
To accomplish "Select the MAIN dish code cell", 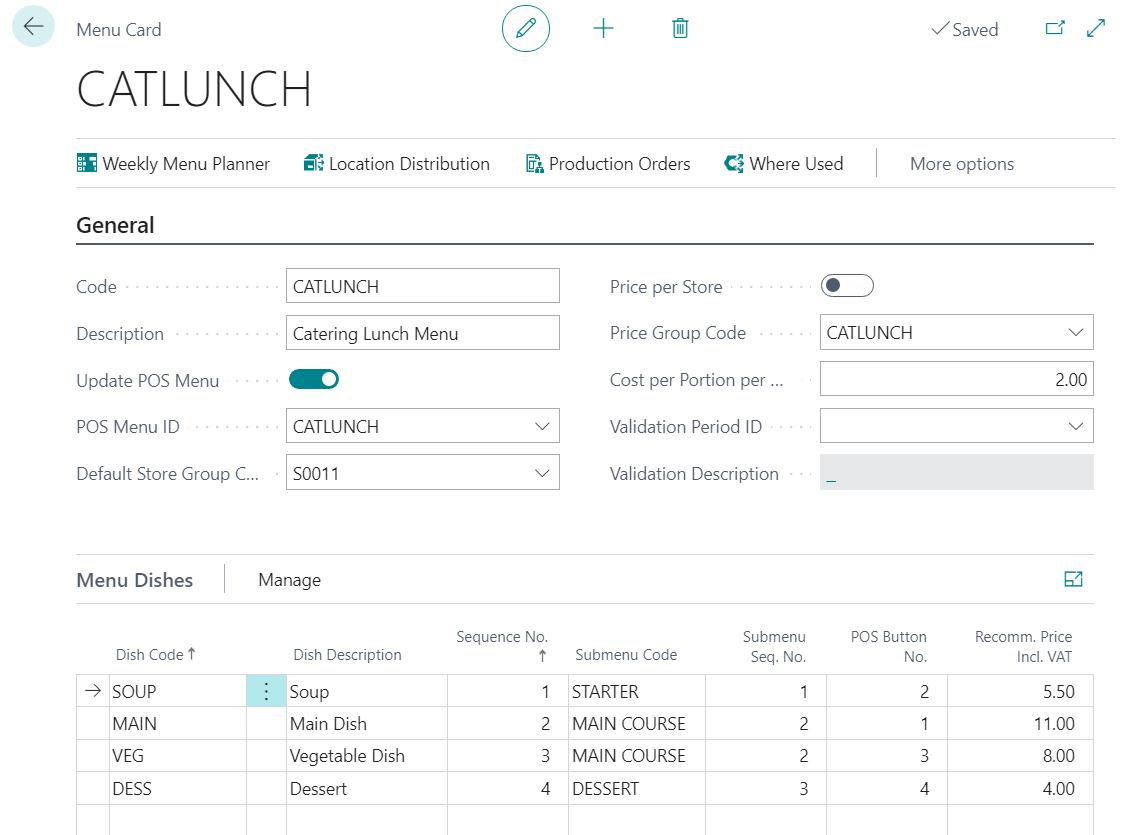I will [177, 723].
